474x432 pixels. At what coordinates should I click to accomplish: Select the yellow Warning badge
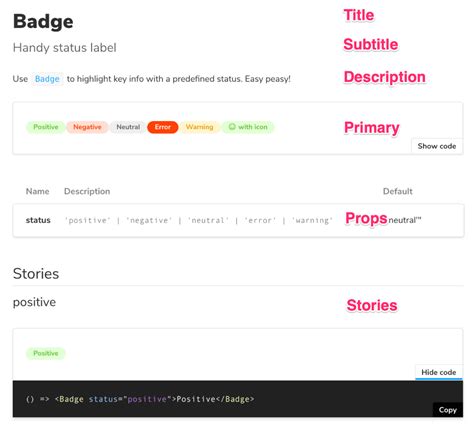[x=199, y=127]
